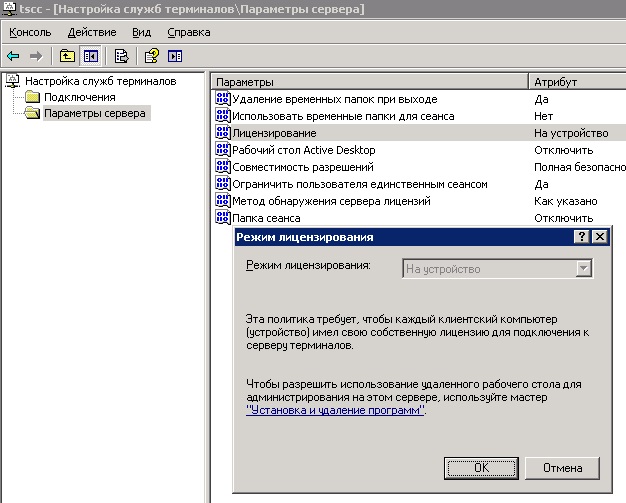
Task: Toggle the console tree show/hide icon
Action: pos(91,56)
